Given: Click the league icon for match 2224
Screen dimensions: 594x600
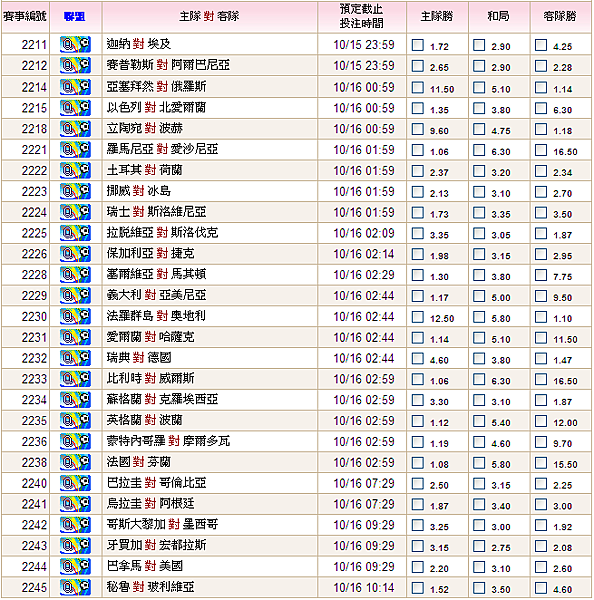Looking at the screenshot, I should point(75,212).
